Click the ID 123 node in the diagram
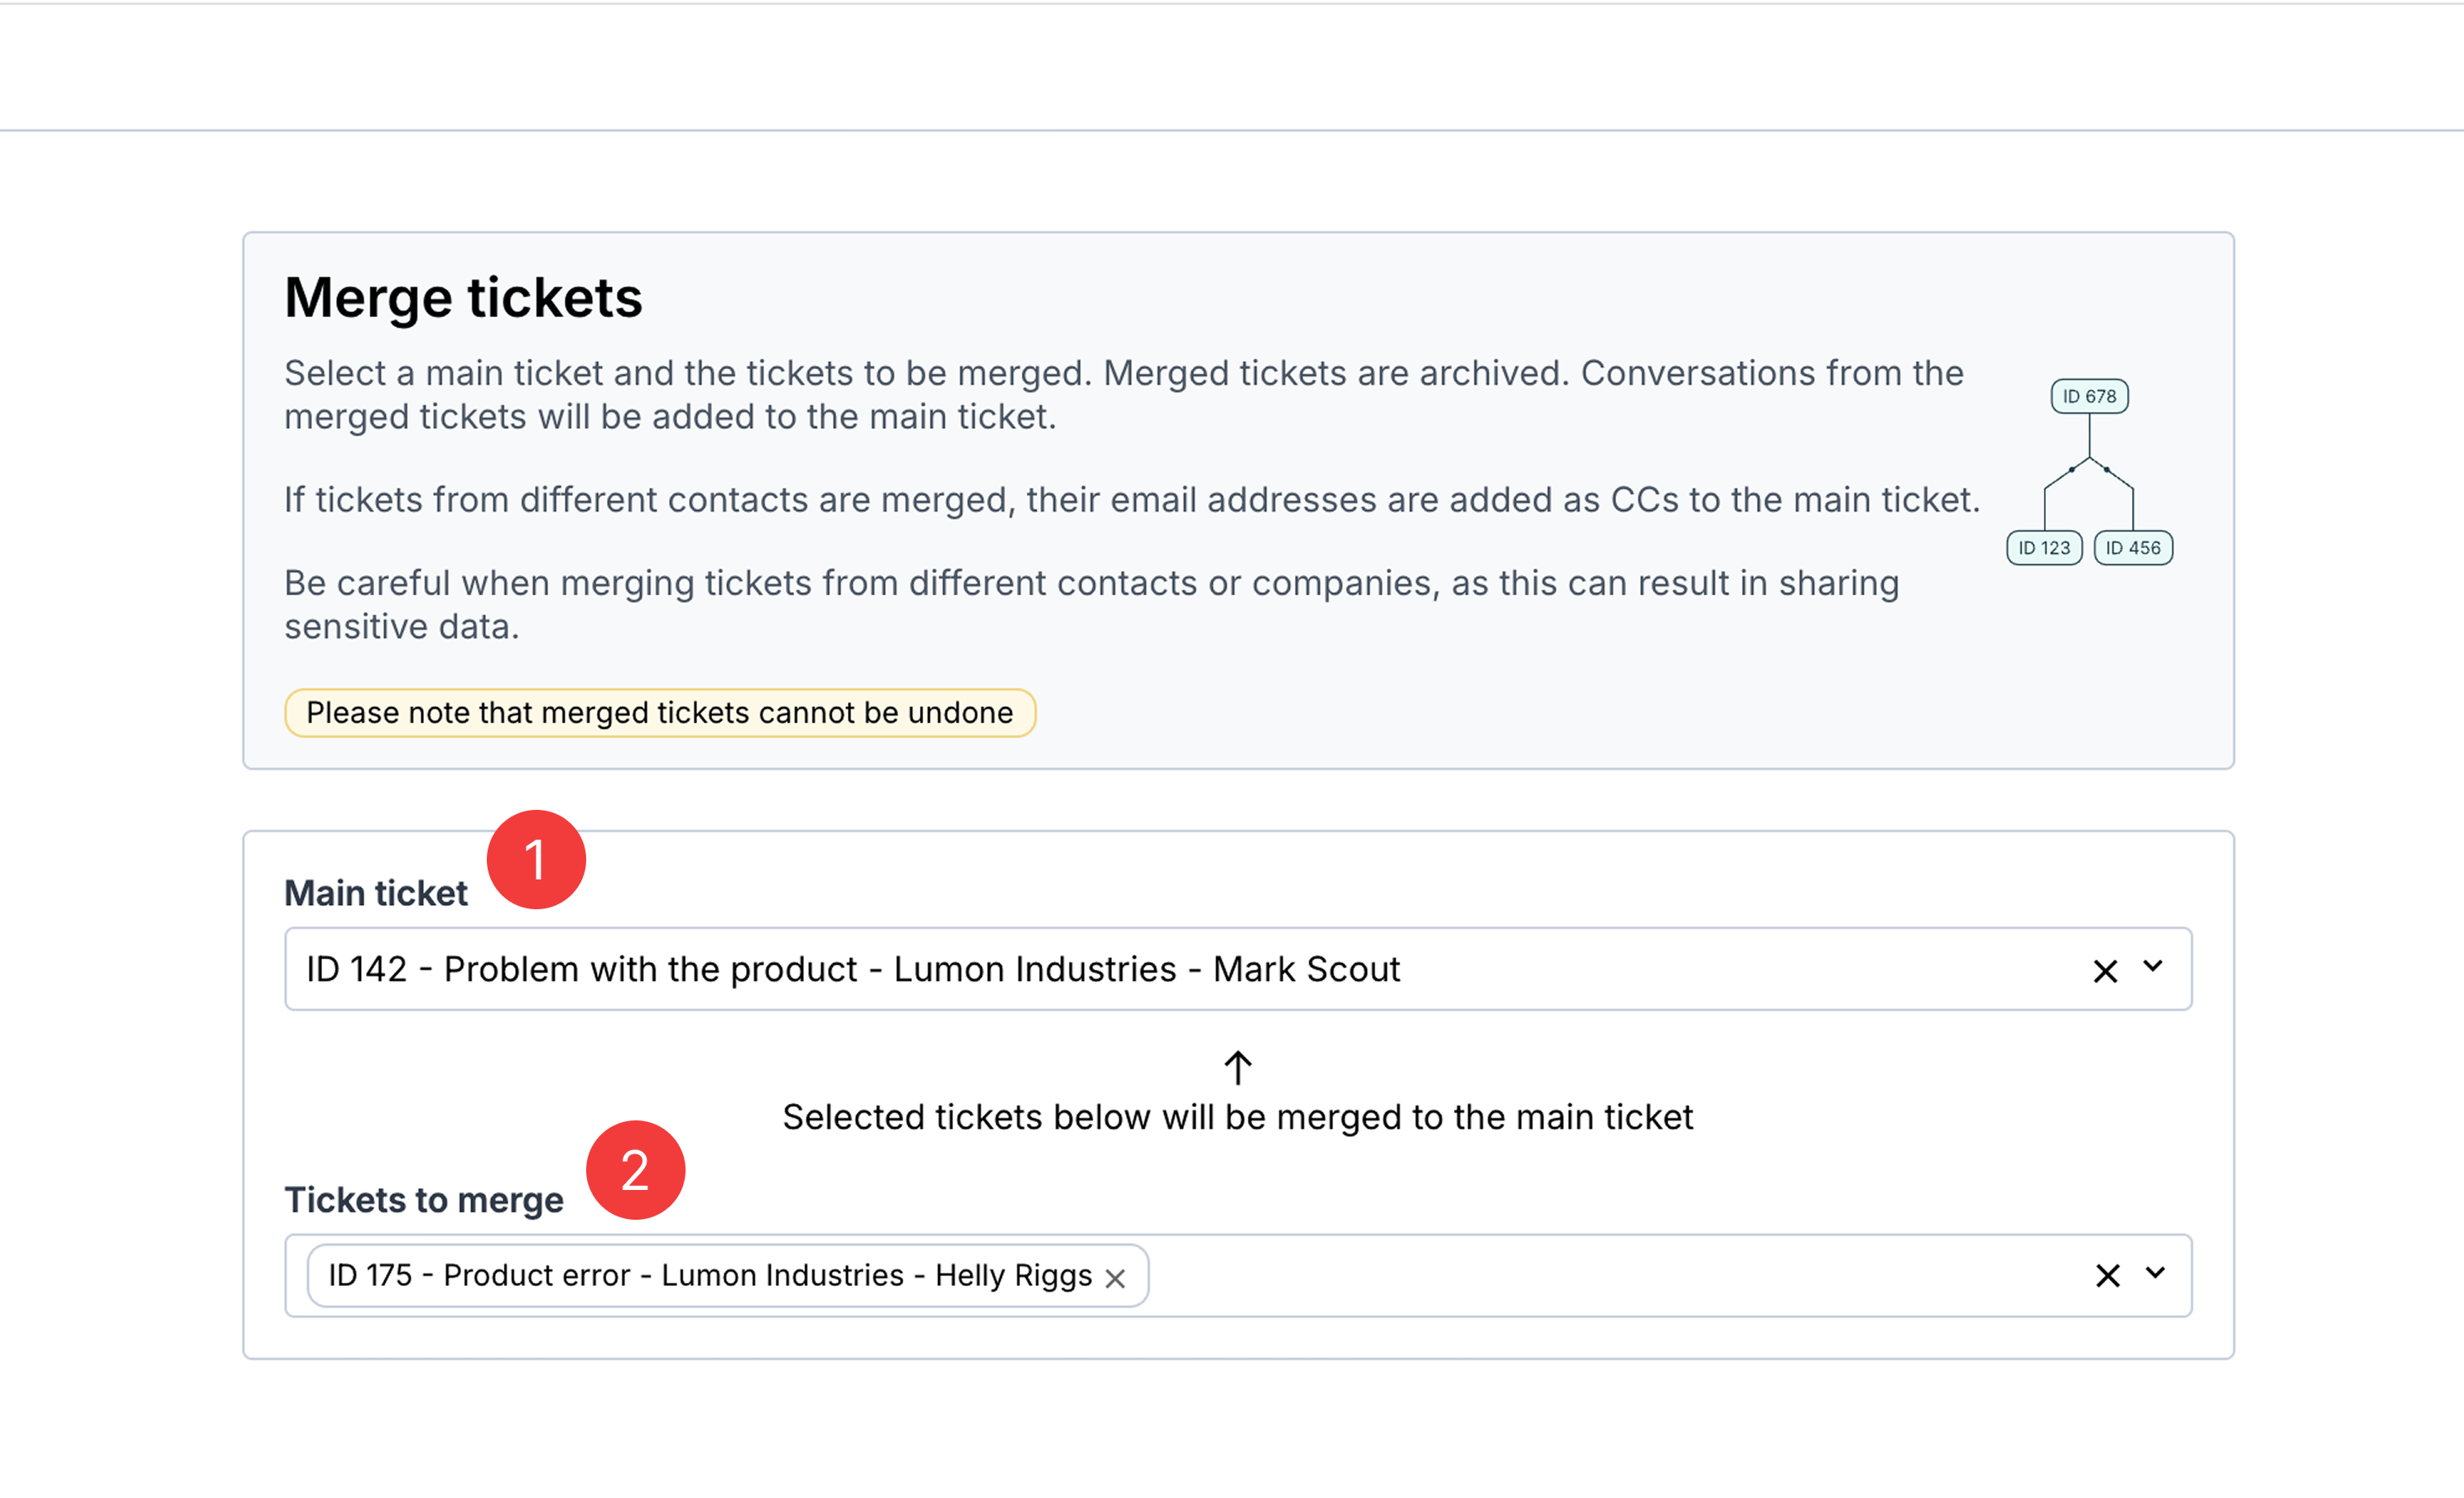 (x=2044, y=548)
